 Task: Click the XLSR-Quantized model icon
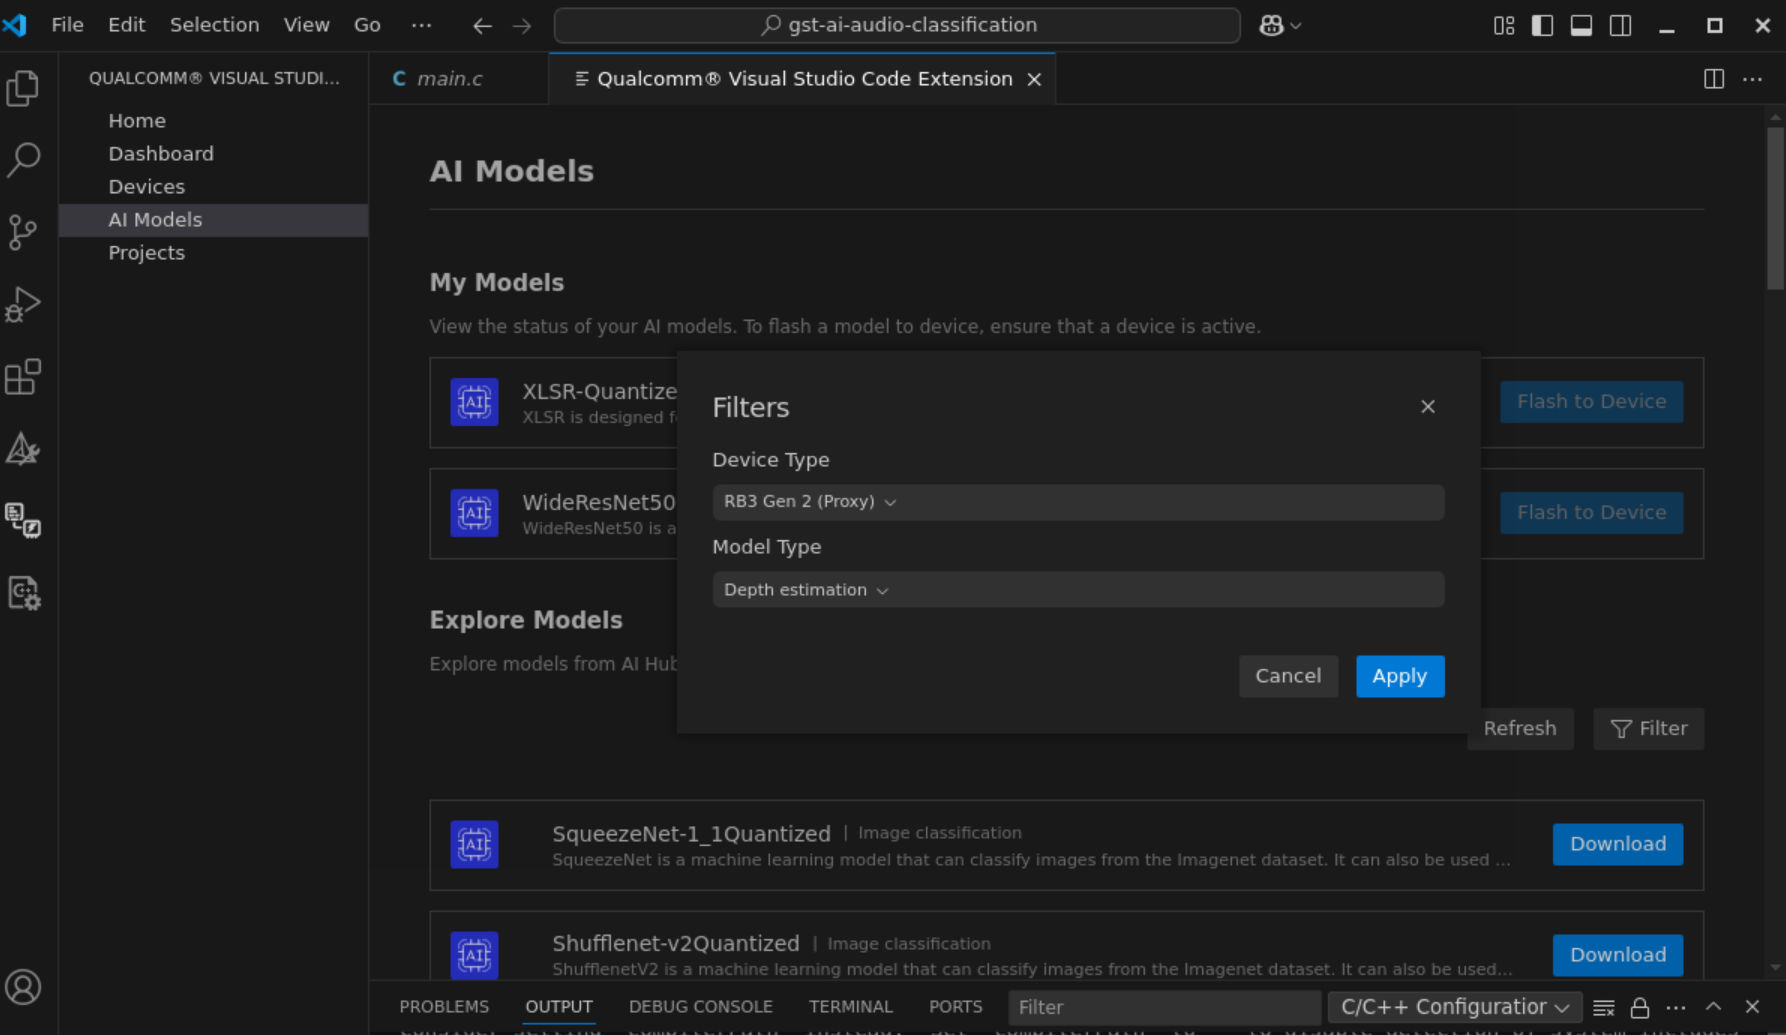(474, 402)
